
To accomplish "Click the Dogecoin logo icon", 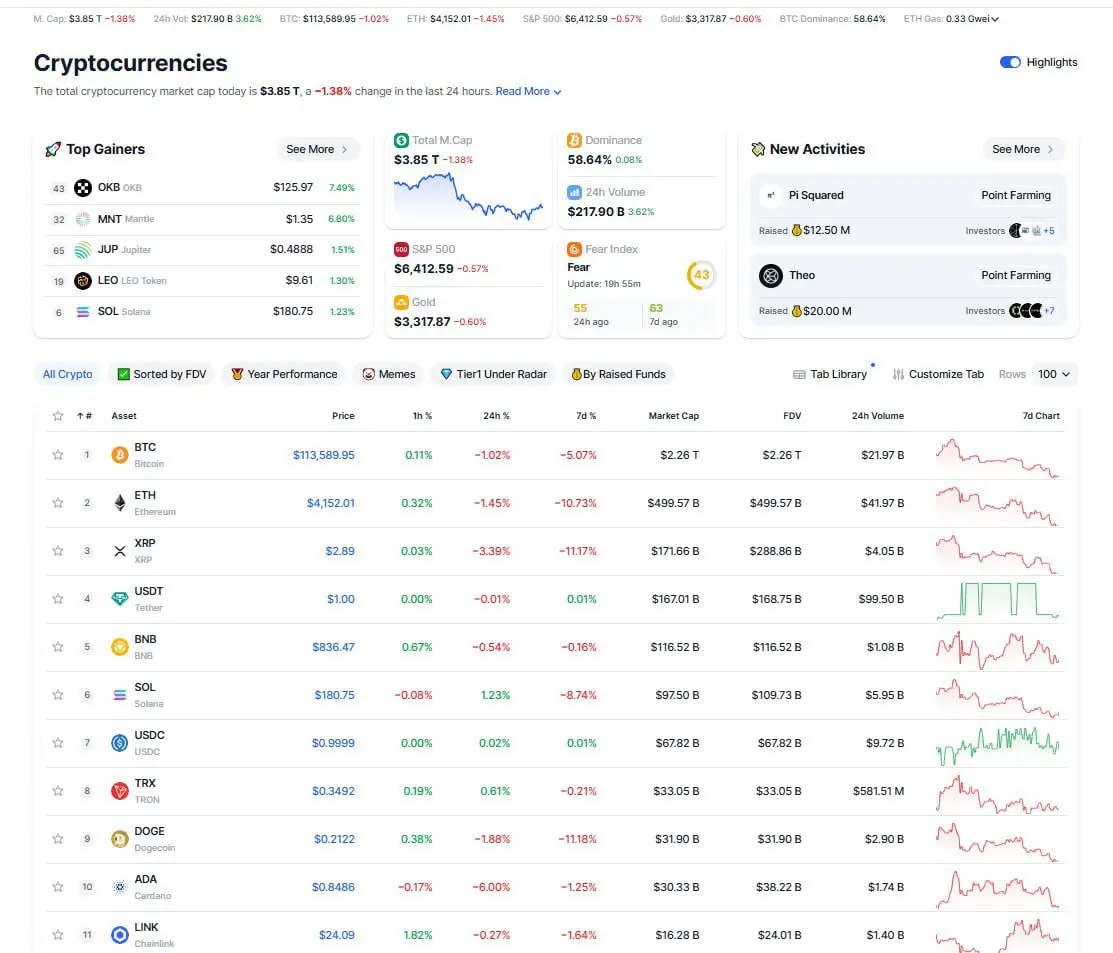I will [120, 839].
